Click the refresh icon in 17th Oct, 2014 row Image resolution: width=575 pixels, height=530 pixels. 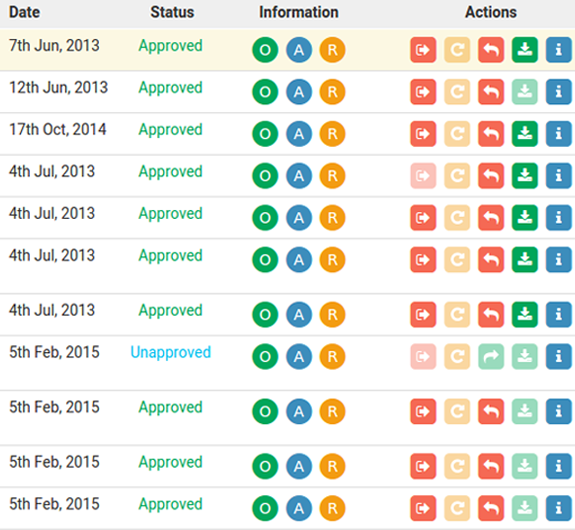pos(457,134)
